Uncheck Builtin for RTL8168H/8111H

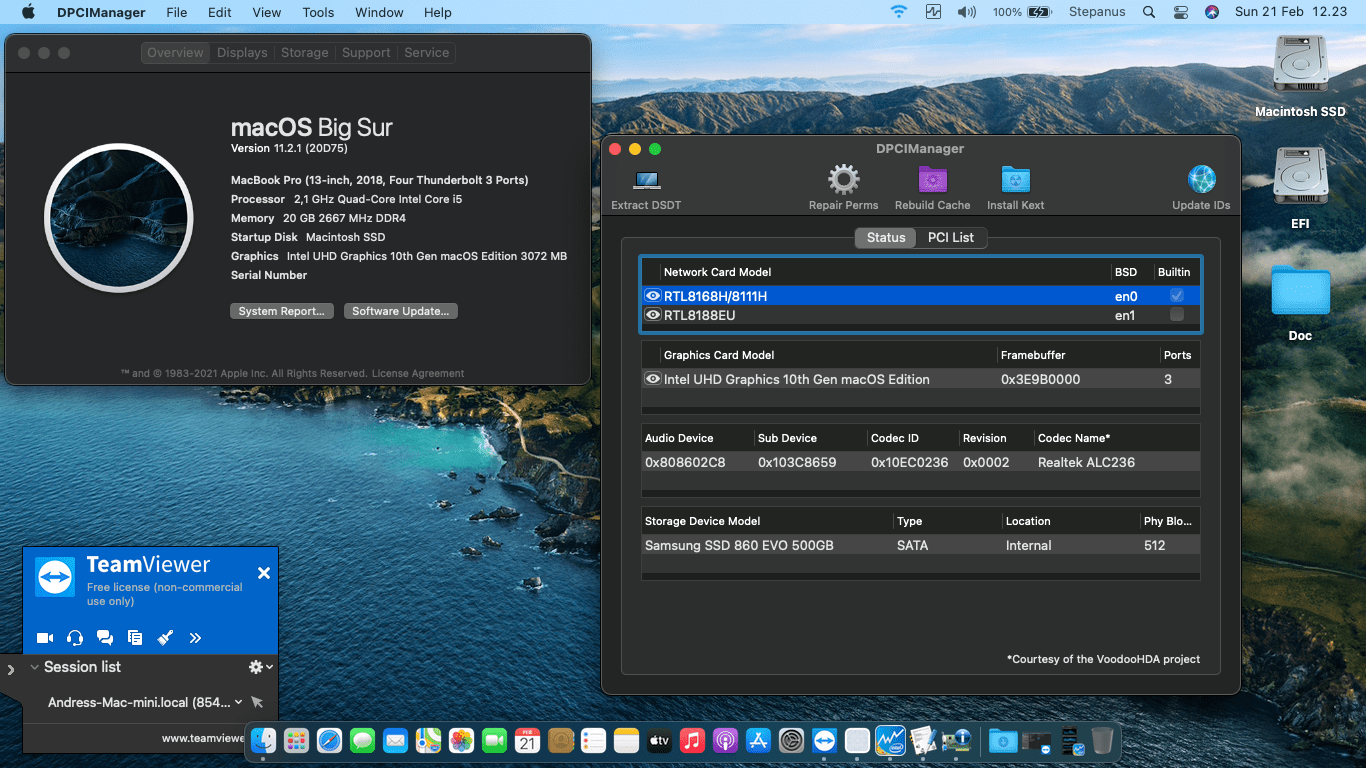click(1177, 295)
